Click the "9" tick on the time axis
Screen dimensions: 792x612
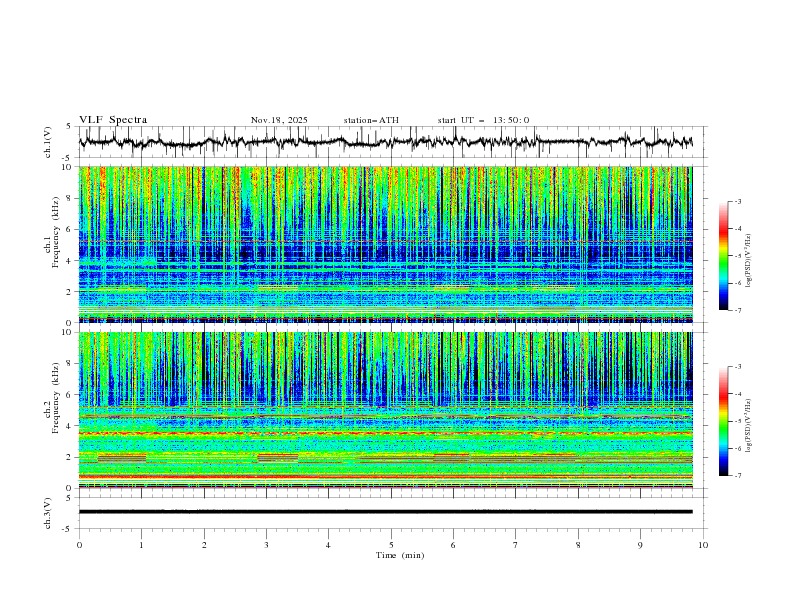640,545
